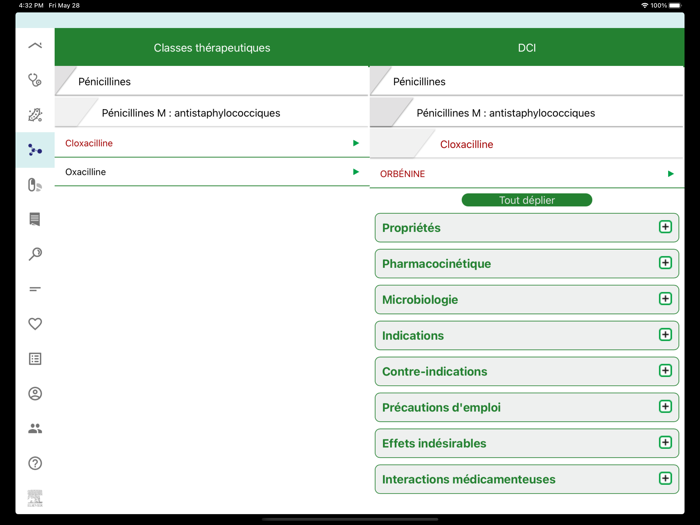
Task: Check the Wi-Fi status icon
Action: [x=644, y=5]
